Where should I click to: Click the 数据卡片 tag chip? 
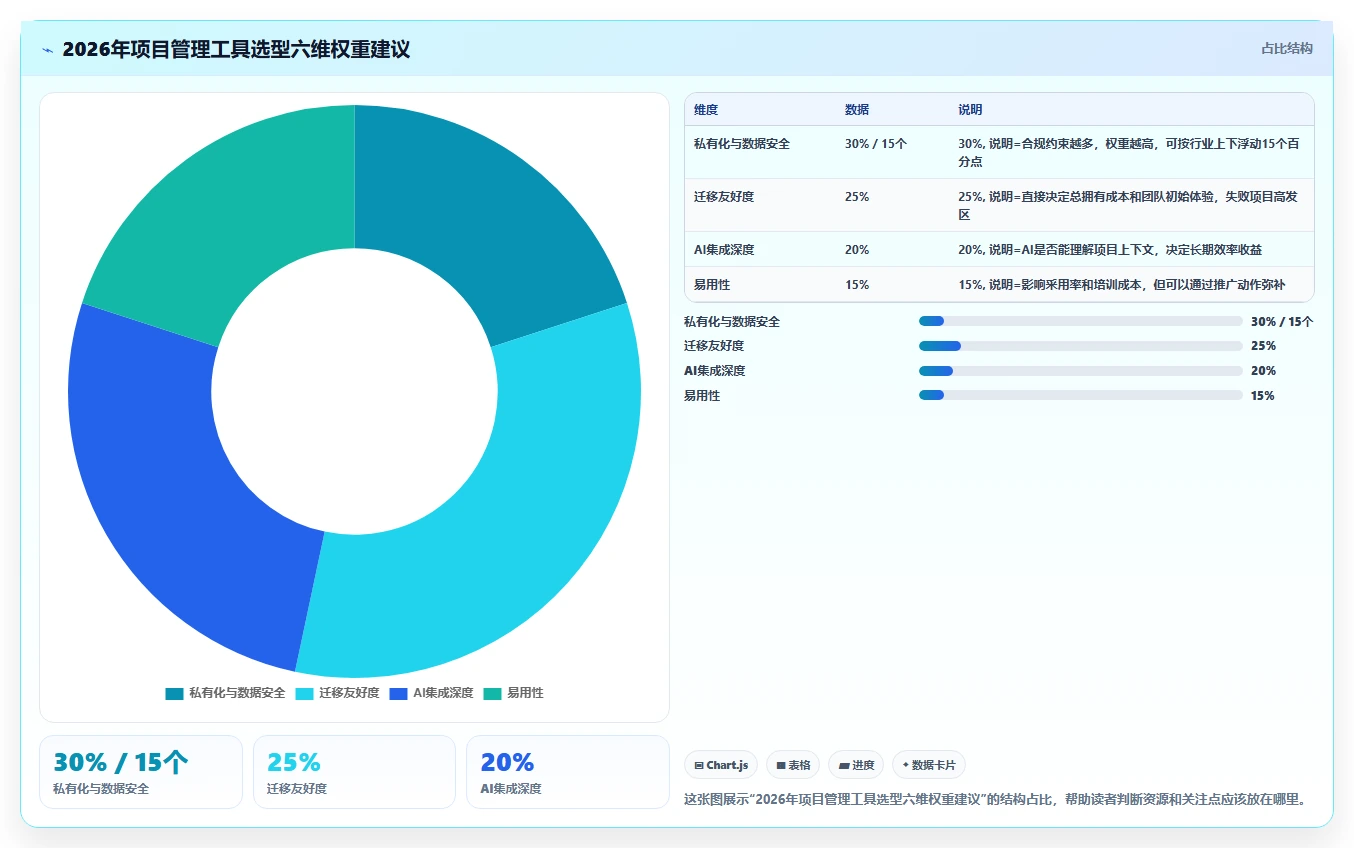coord(929,765)
